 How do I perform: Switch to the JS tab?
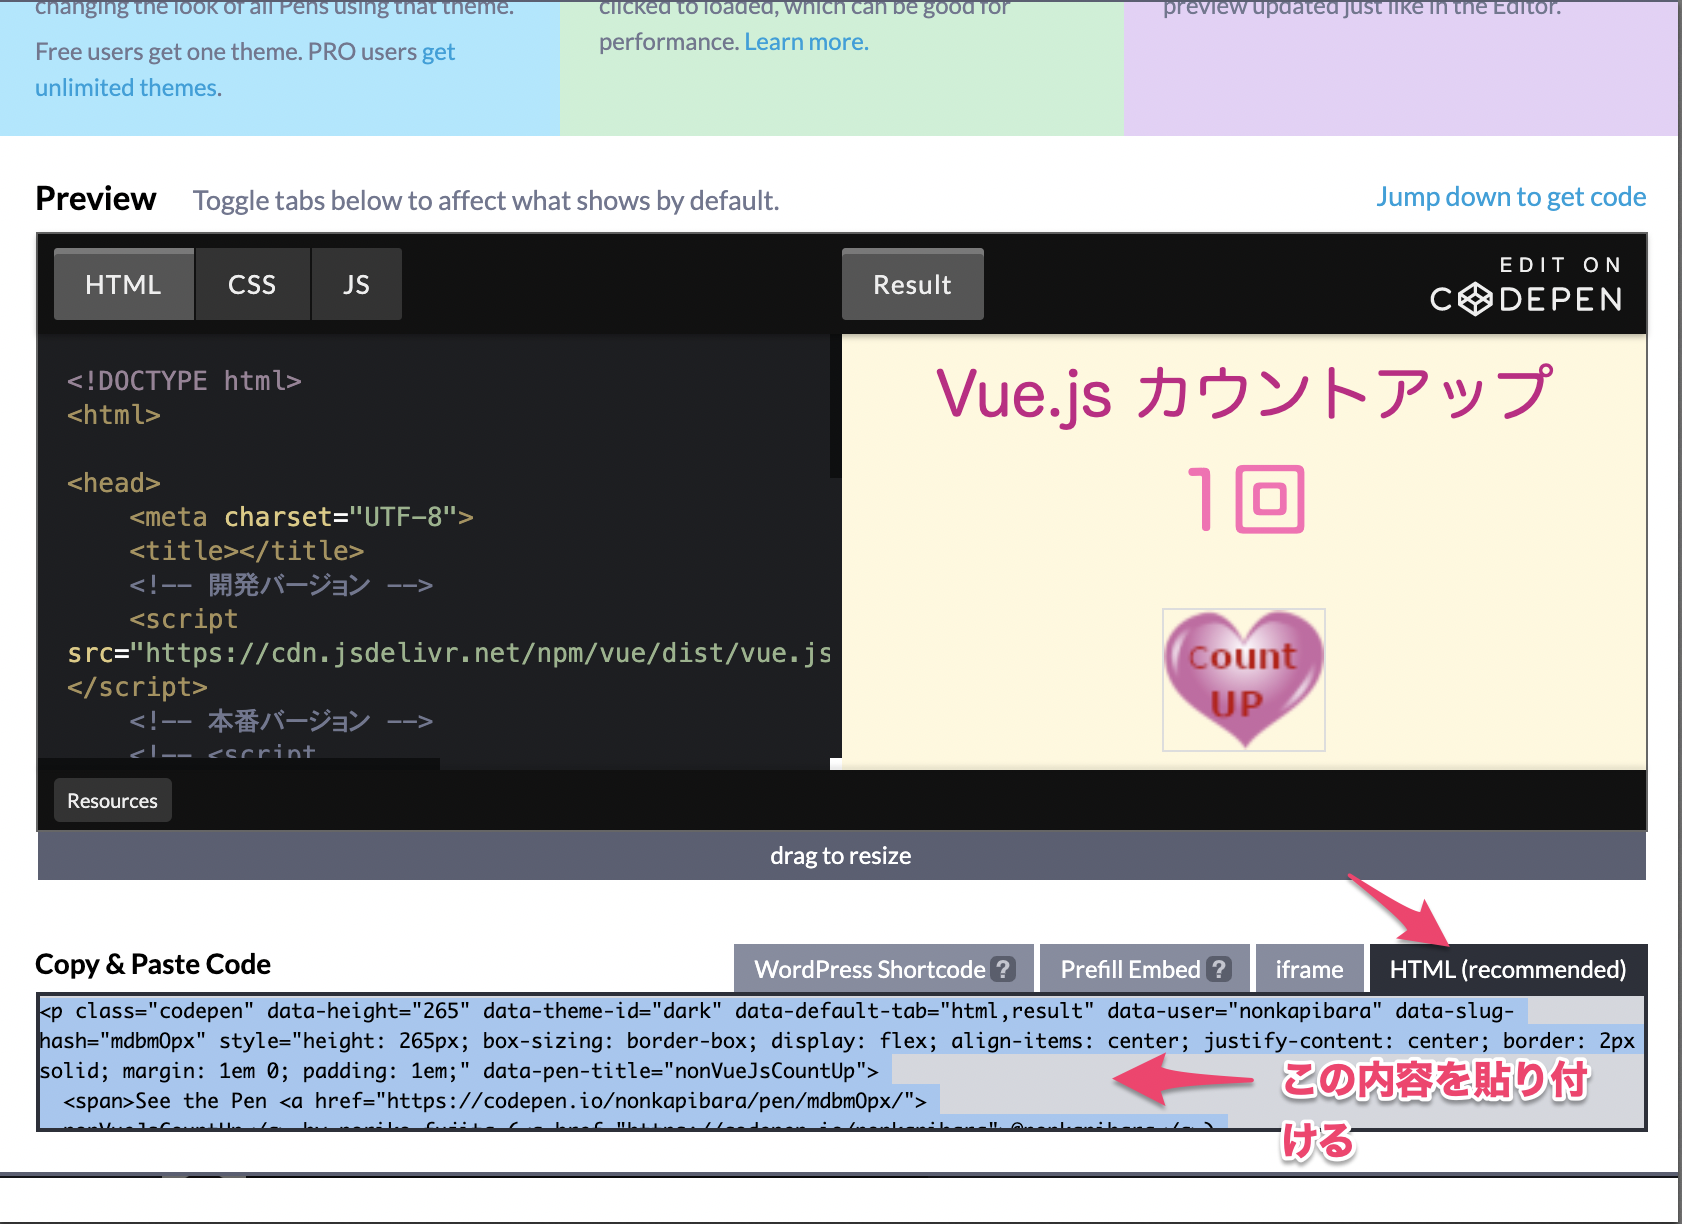click(356, 284)
